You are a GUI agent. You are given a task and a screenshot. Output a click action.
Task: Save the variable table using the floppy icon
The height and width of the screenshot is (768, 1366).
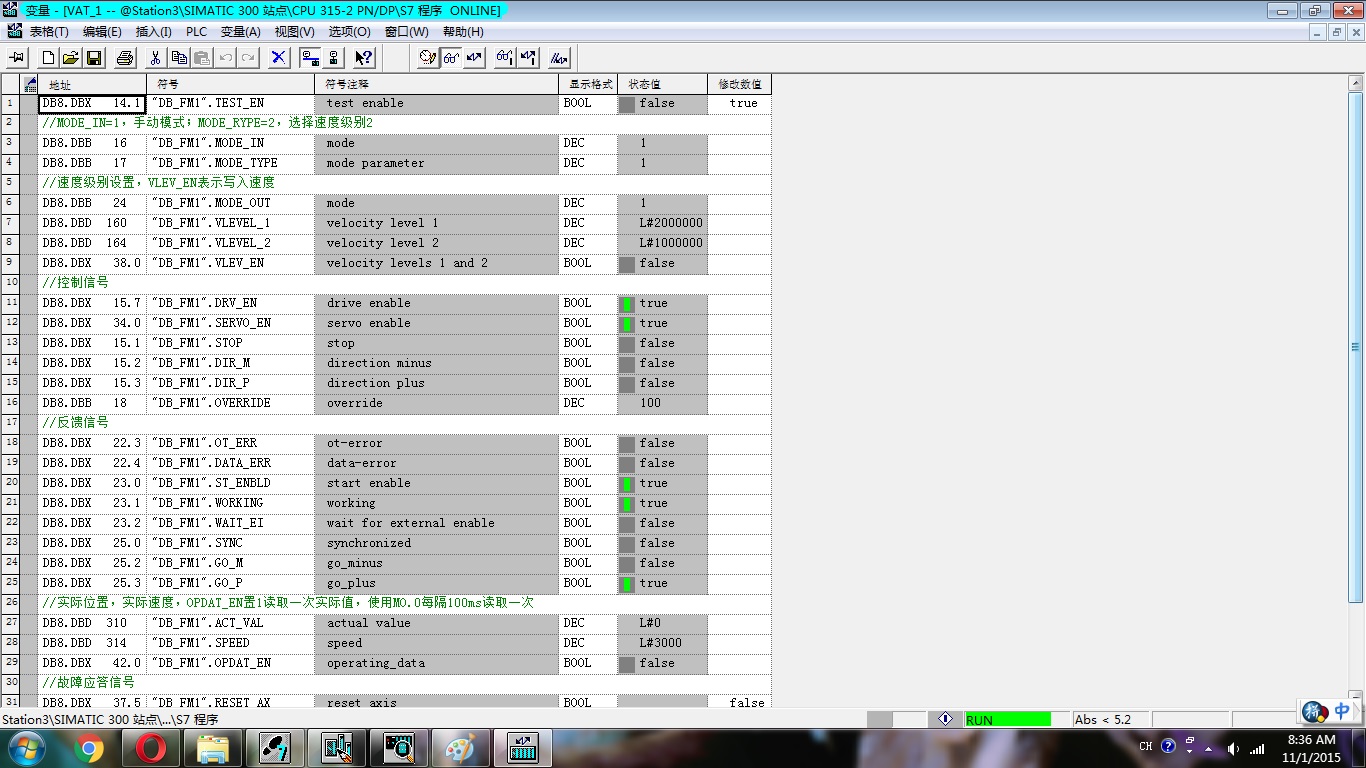coord(94,58)
